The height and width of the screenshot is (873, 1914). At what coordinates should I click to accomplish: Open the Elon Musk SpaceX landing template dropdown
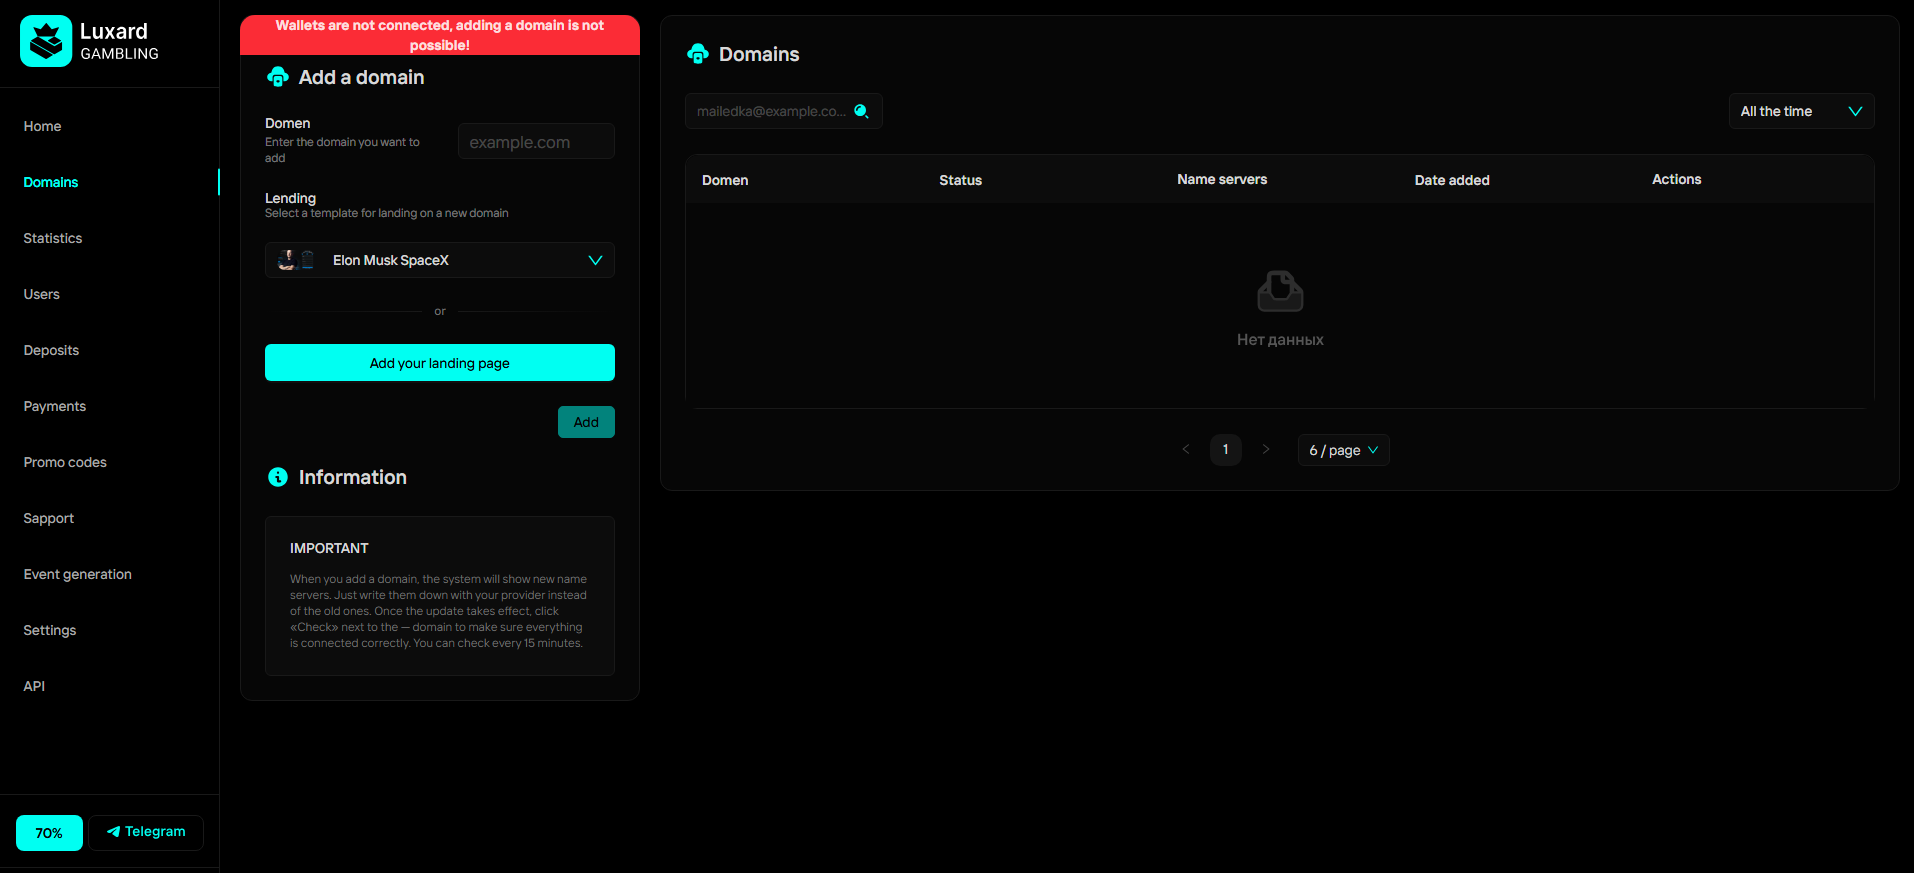coord(440,260)
